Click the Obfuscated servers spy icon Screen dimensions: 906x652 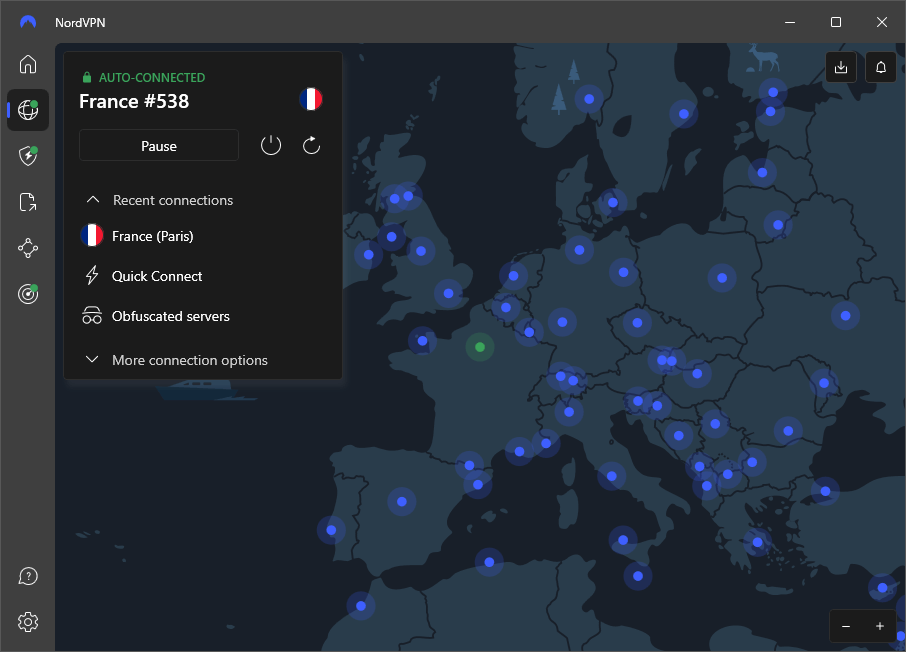tap(92, 316)
